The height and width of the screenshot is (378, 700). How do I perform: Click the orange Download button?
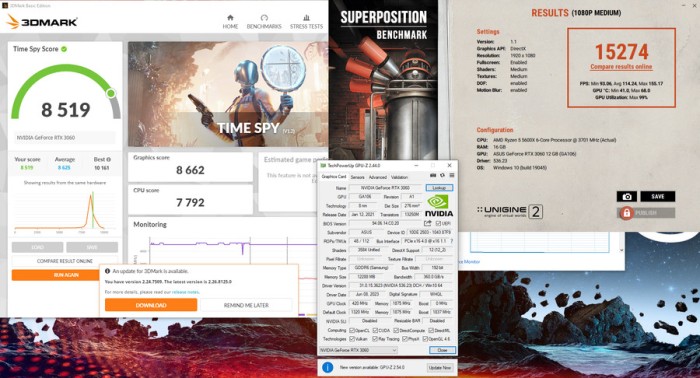point(151,305)
